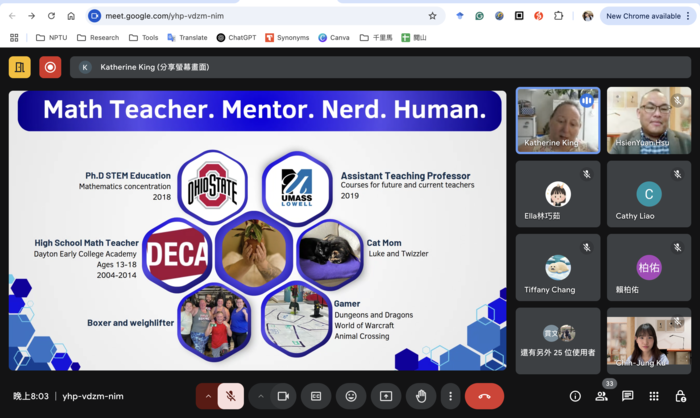Leave the call with red button
Viewport: 700px width, 418px height.
coord(484,396)
